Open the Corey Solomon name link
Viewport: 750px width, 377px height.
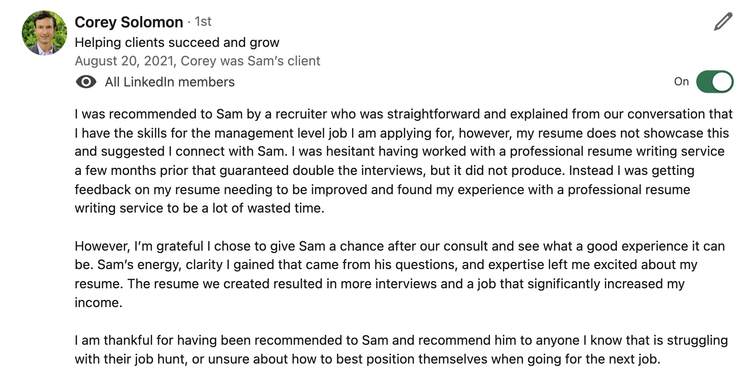pos(129,22)
